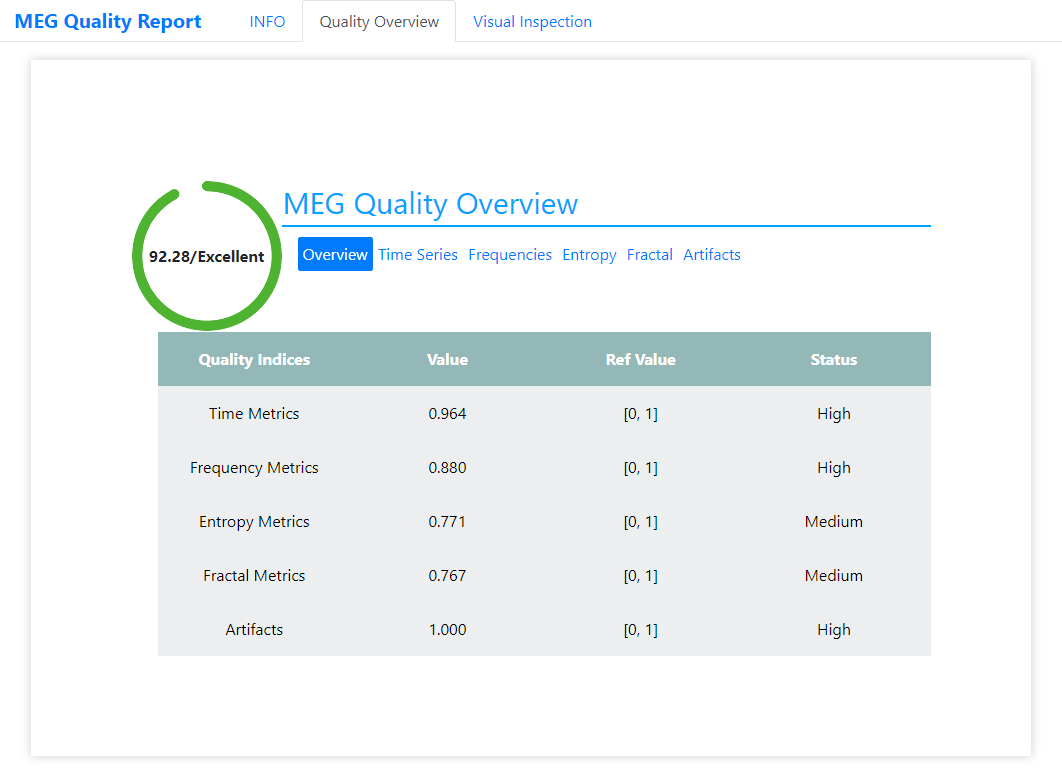Open the Fractal section
The width and height of the screenshot is (1062, 769).
[650, 255]
